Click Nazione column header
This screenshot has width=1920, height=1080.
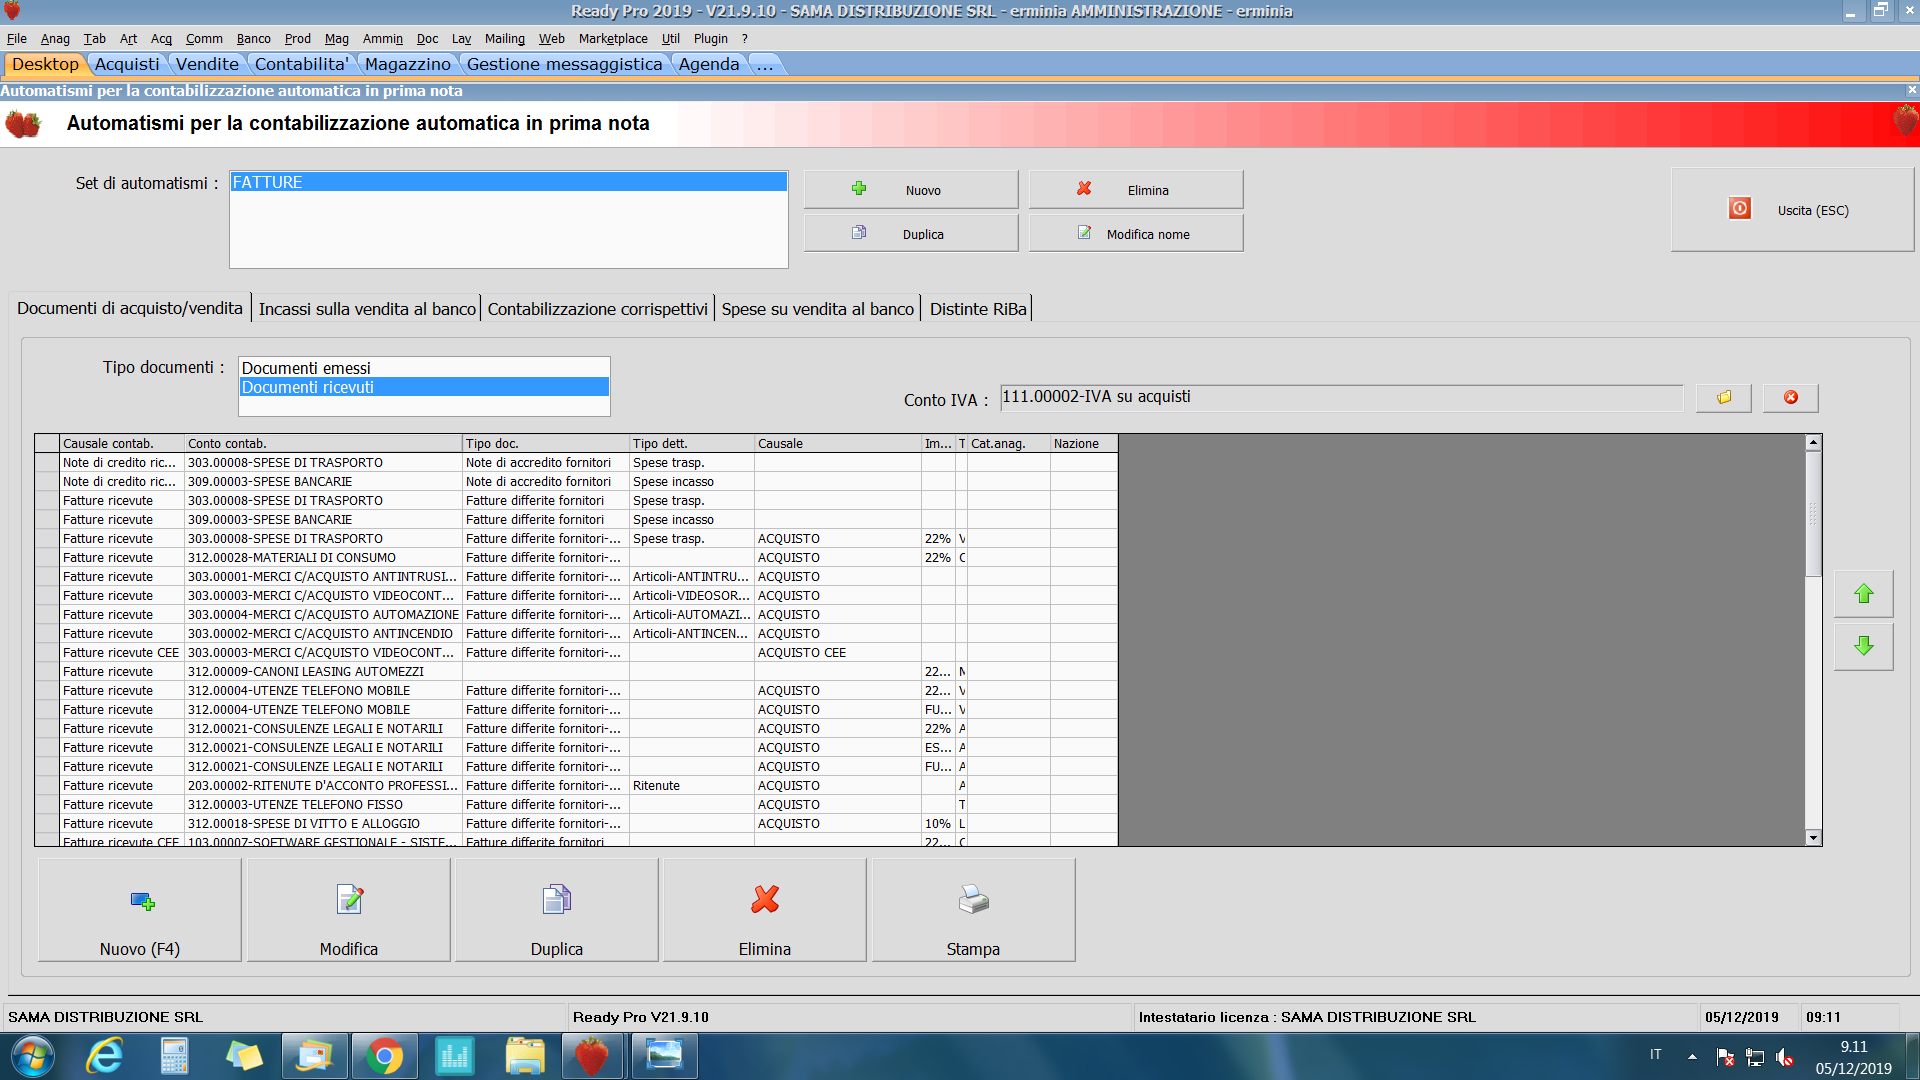point(1083,443)
